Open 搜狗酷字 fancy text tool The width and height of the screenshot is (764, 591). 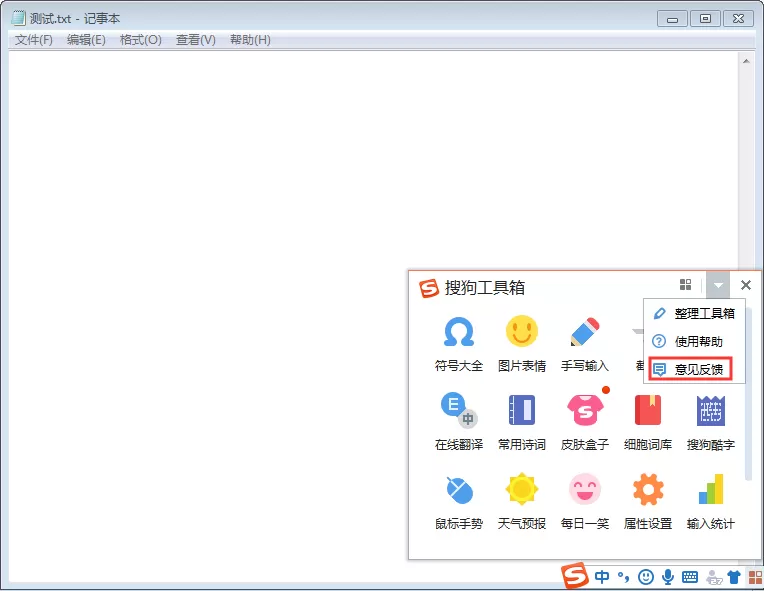[710, 421]
